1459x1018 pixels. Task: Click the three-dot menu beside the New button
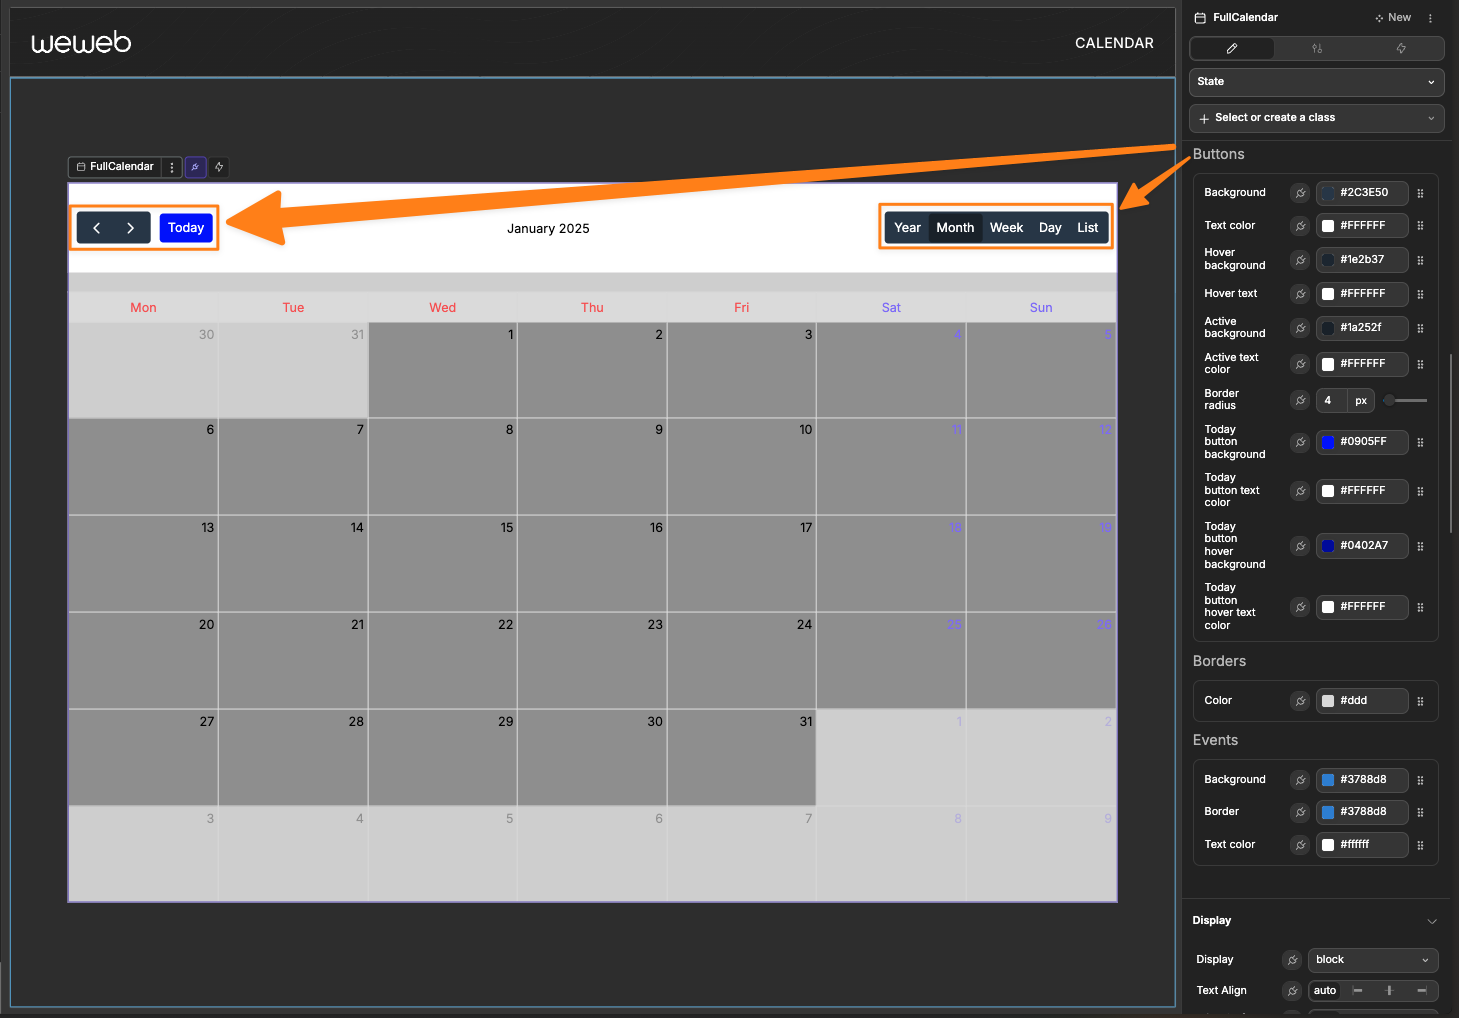pyautogui.click(x=1430, y=18)
